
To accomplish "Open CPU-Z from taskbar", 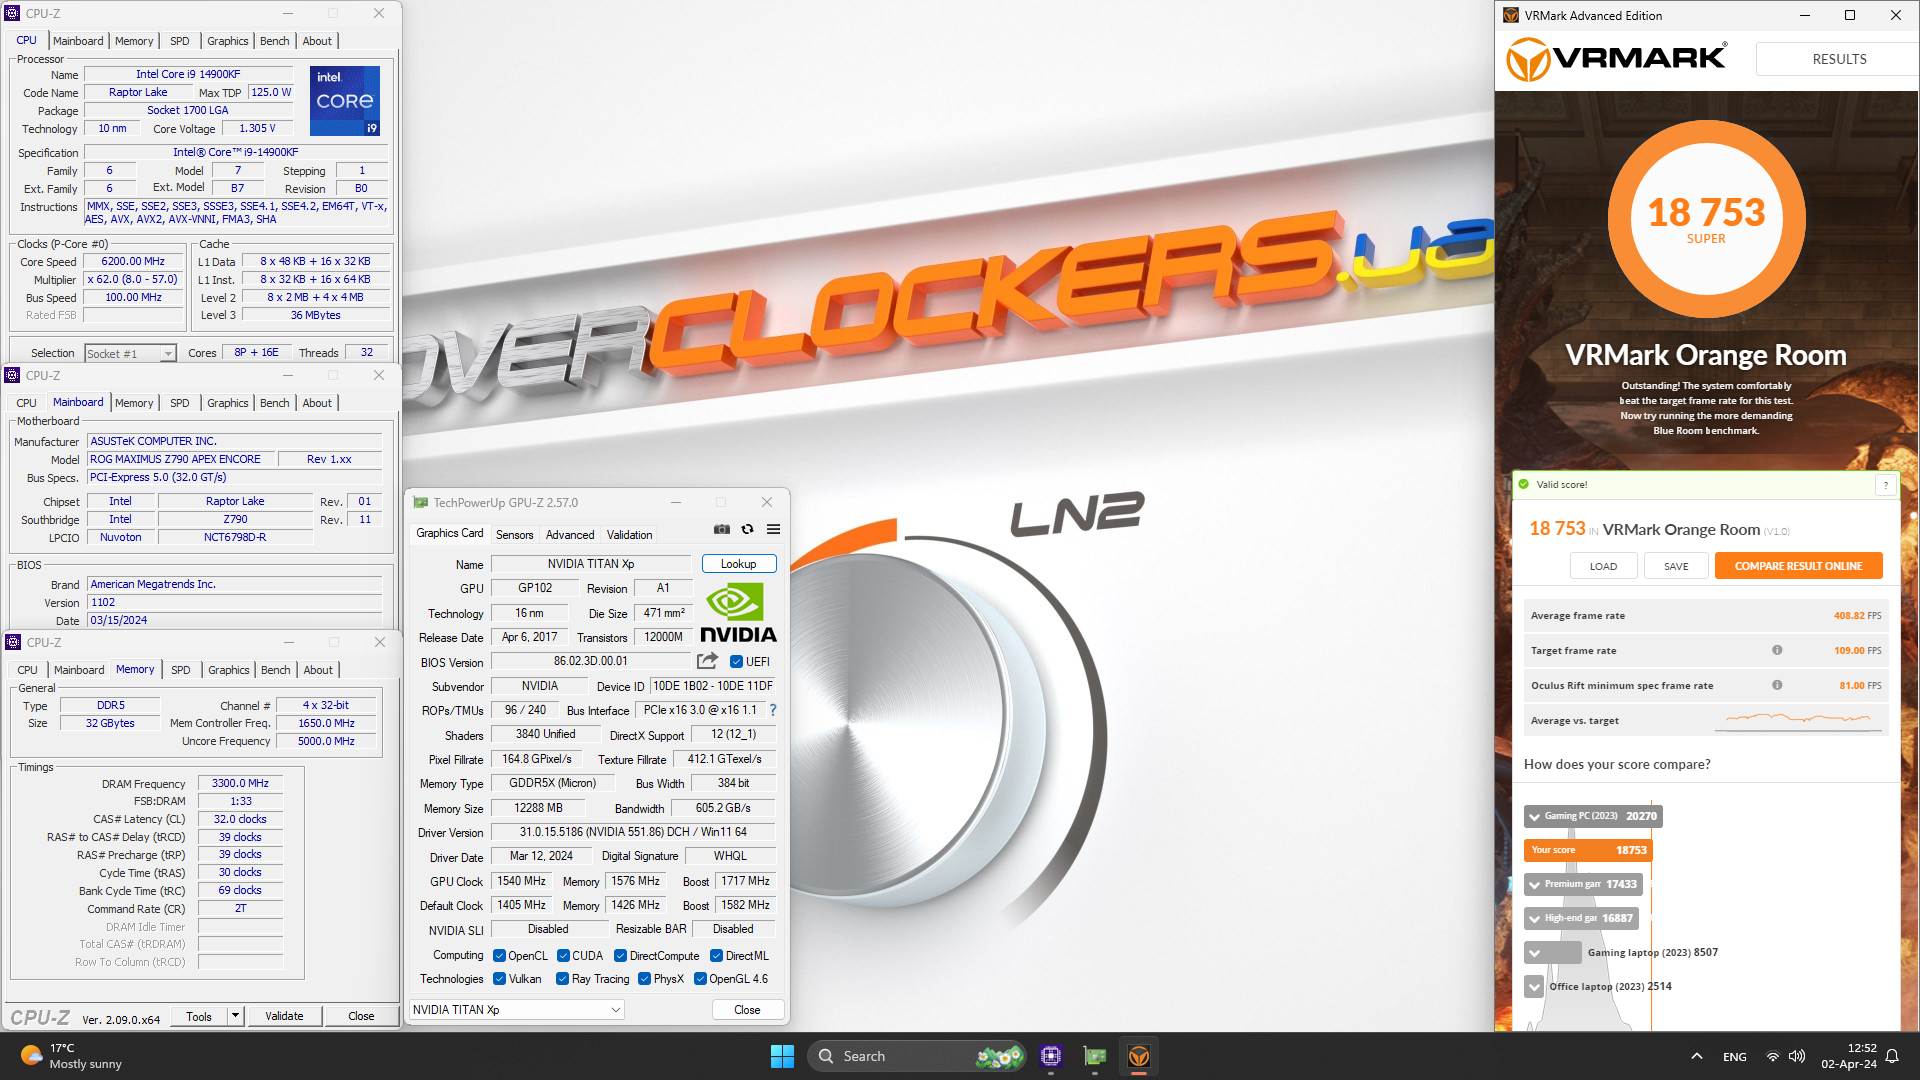I will pos(1050,1056).
